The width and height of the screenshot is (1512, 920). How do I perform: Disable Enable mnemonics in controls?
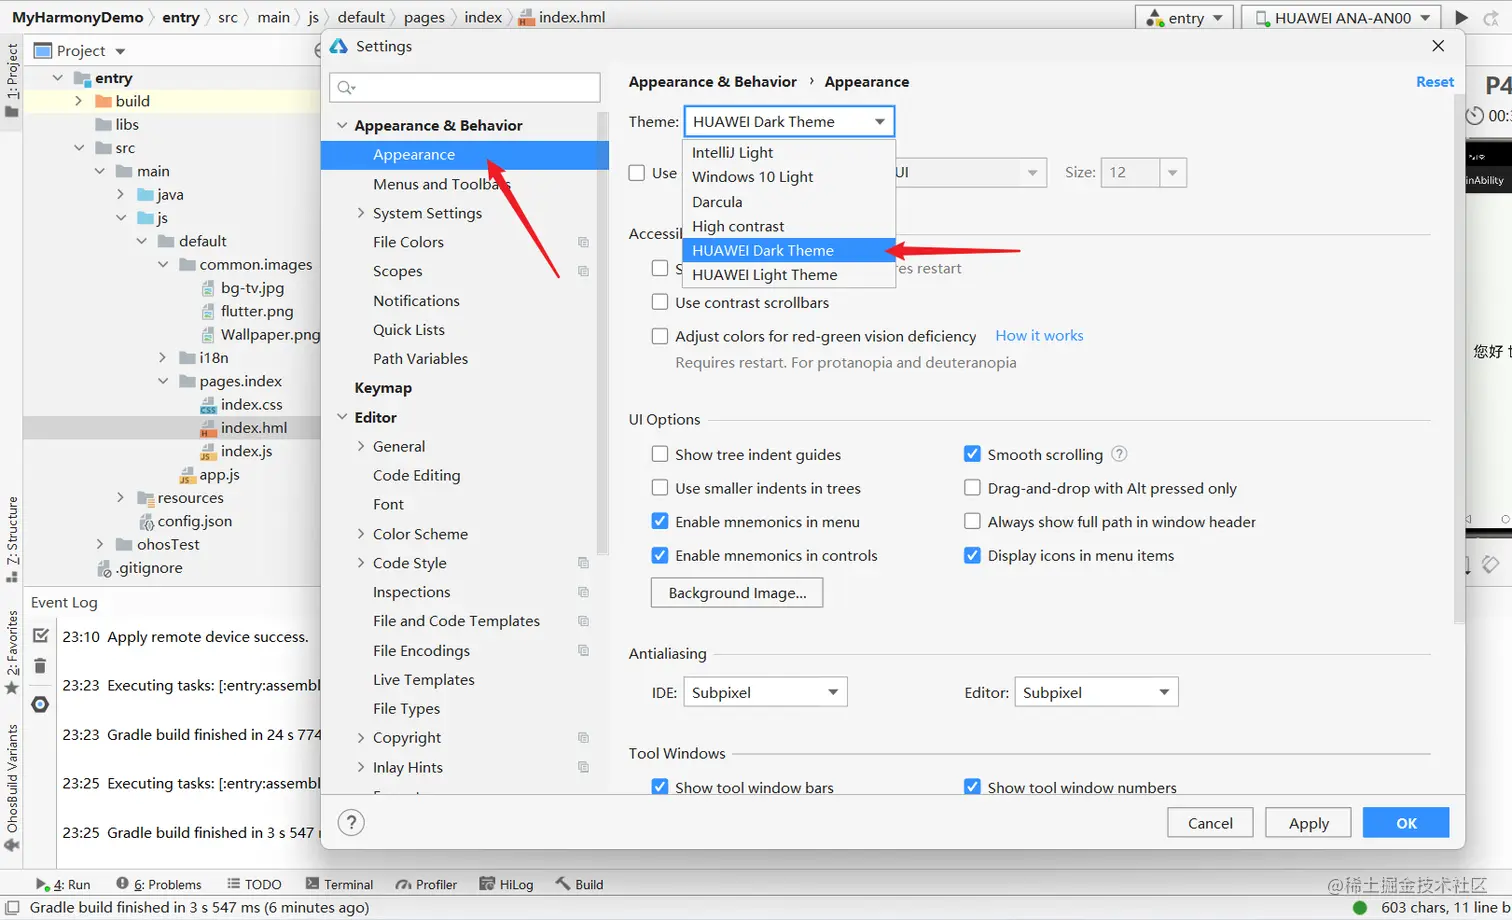[659, 555]
